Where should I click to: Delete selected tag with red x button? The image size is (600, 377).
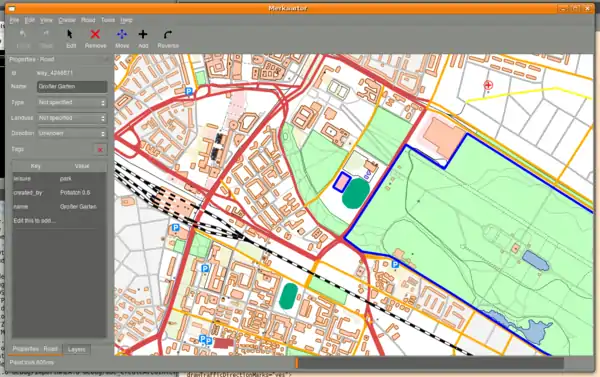click(100, 149)
